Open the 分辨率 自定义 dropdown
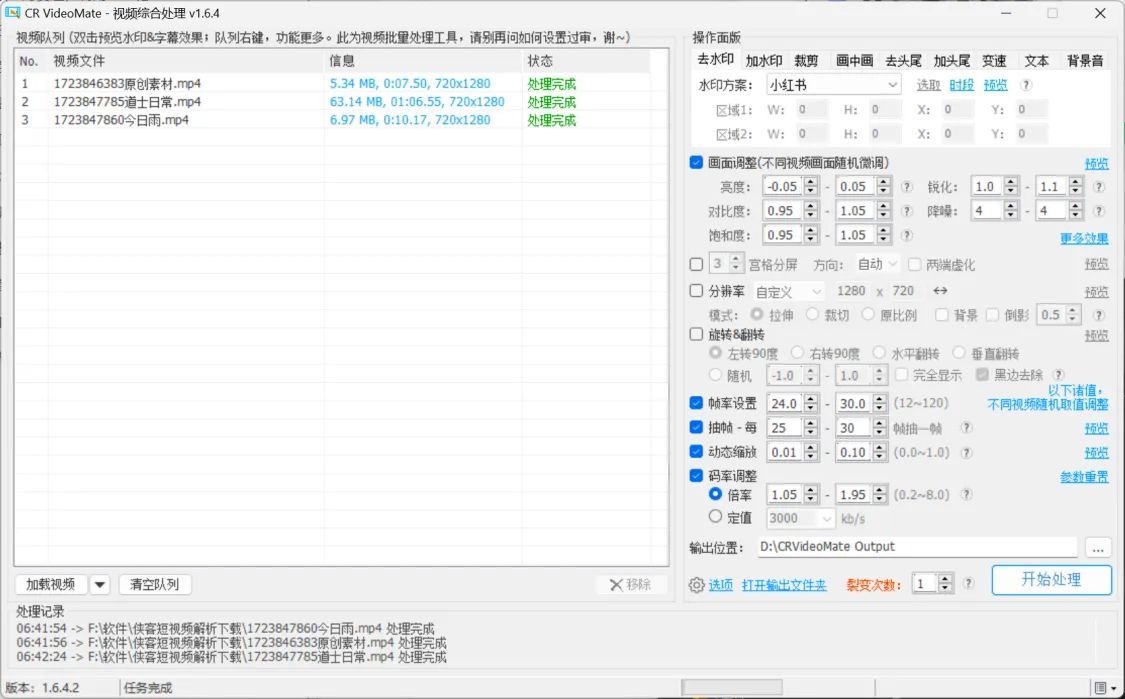The width and height of the screenshot is (1125, 699). [x=789, y=291]
